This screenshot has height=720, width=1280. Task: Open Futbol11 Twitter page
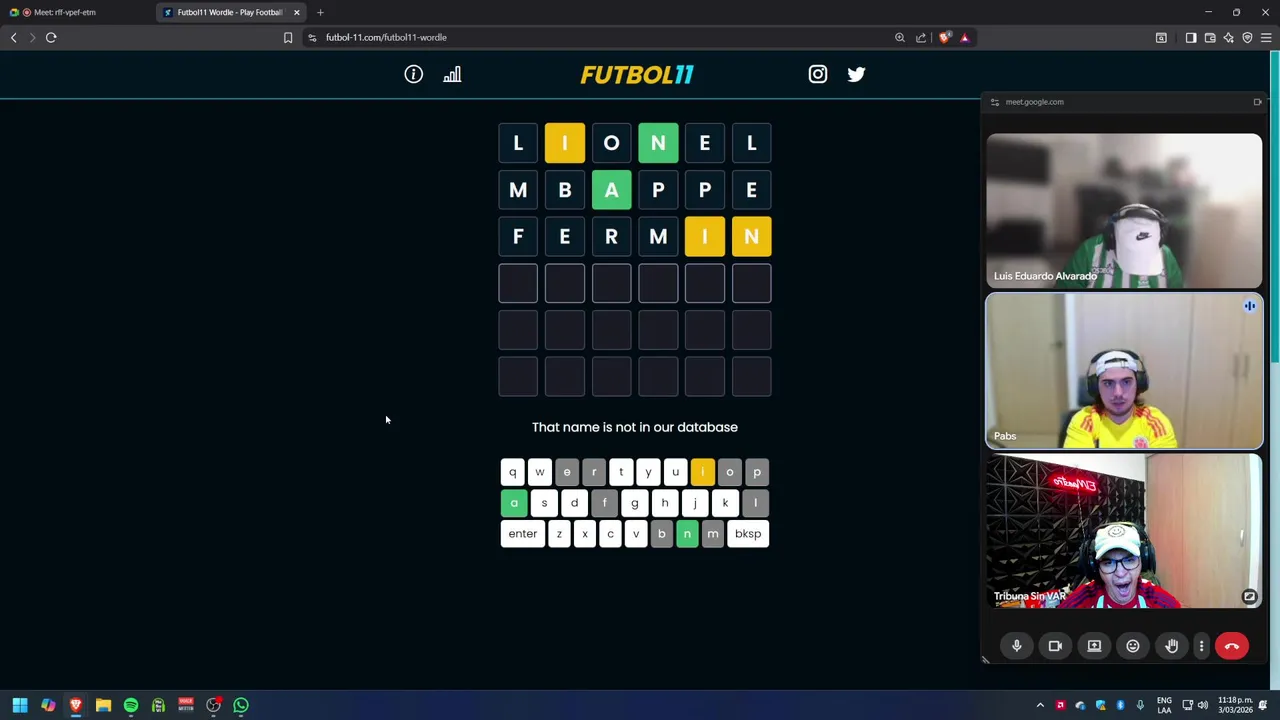856,74
